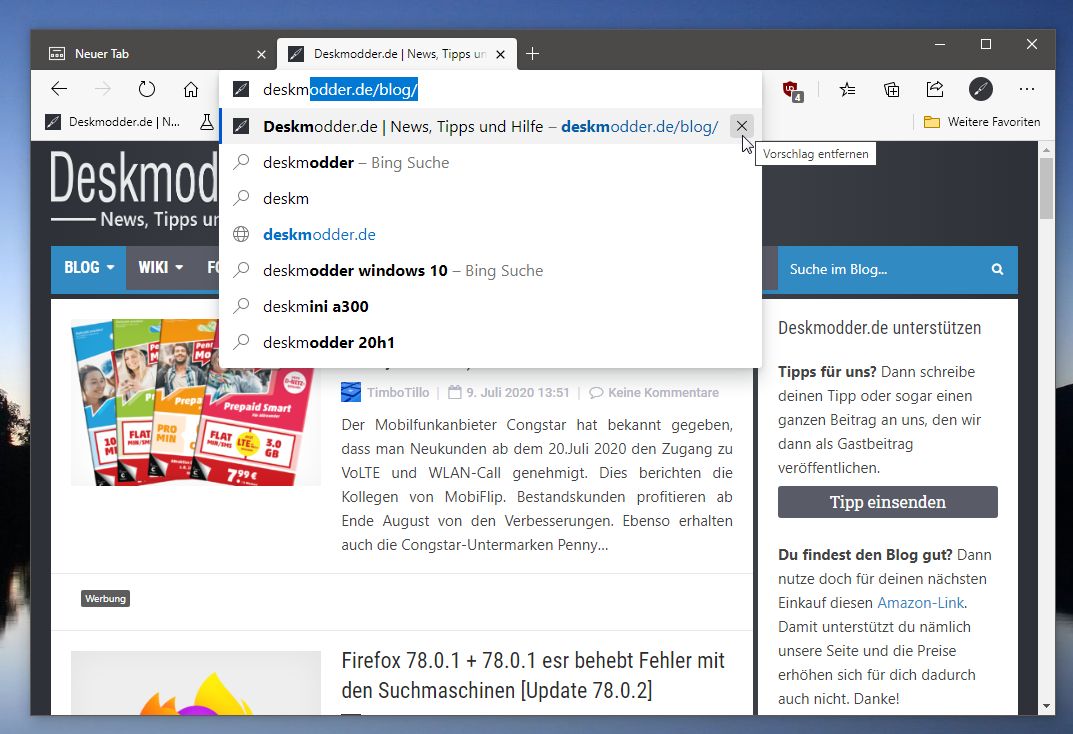Screen dimensions: 1073x734
Task: Reload the page with refresh icon
Action: [x=146, y=89]
